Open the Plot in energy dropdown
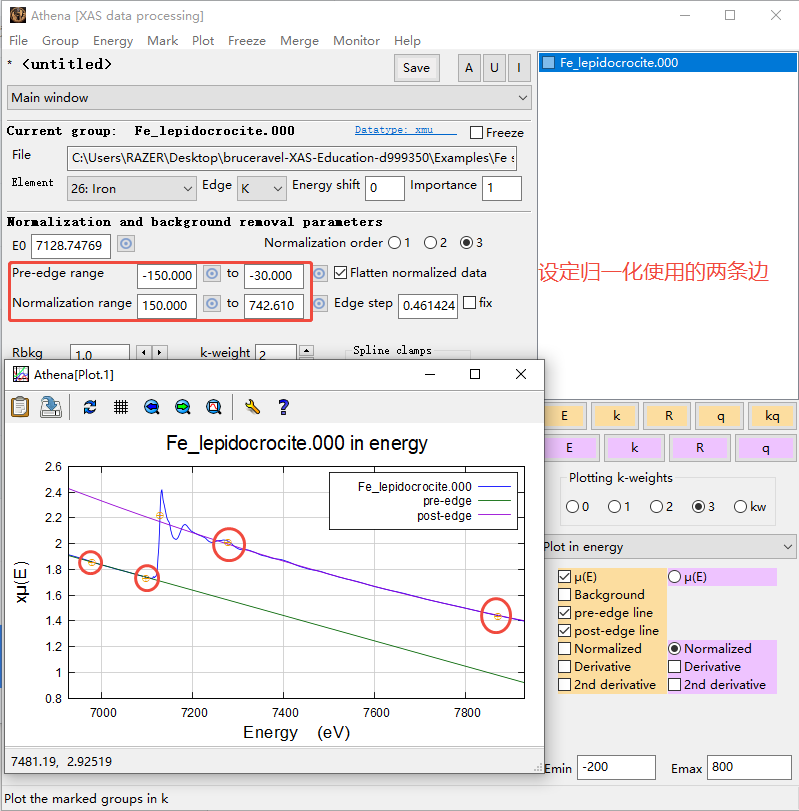This screenshot has height=811, width=799. coord(668,547)
